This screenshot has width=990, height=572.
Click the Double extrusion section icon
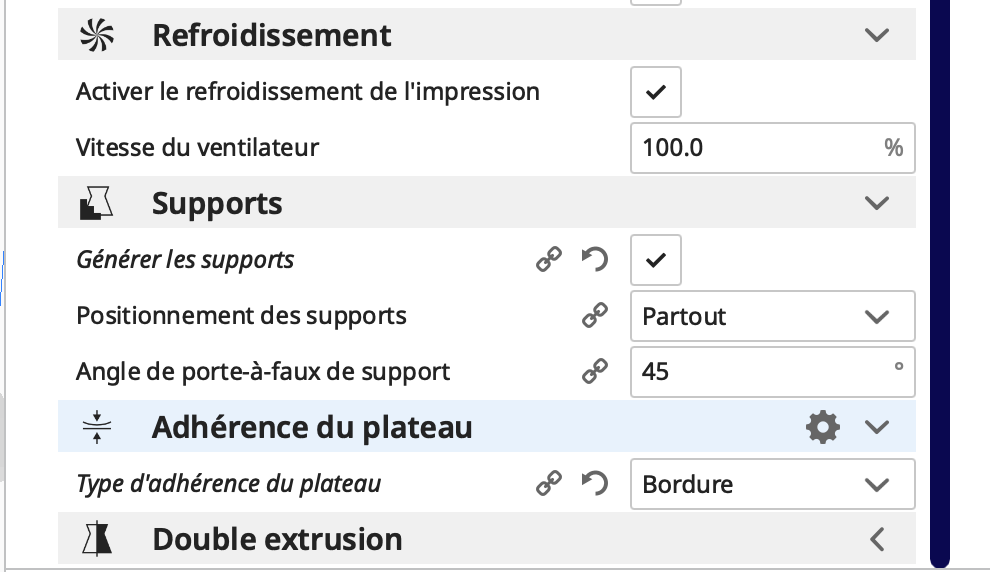click(x=97, y=540)
